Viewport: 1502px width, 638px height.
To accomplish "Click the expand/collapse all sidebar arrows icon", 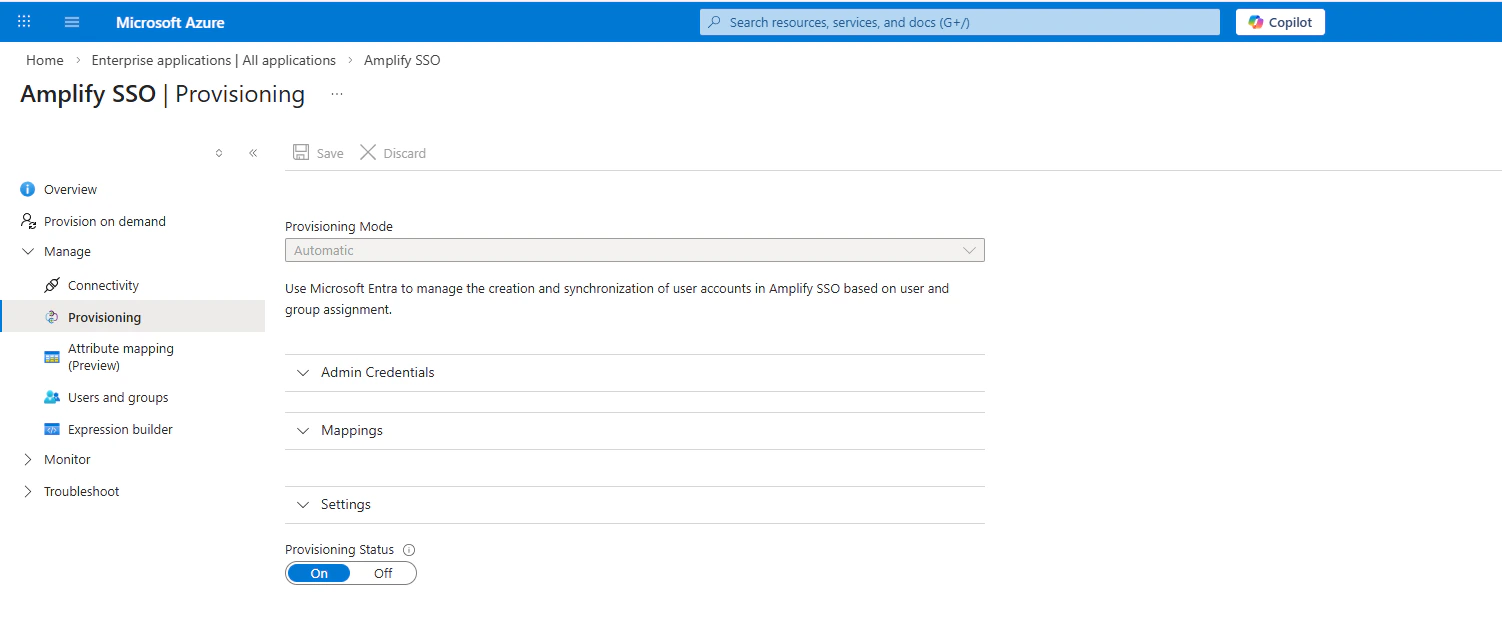I will coord(219,153).
